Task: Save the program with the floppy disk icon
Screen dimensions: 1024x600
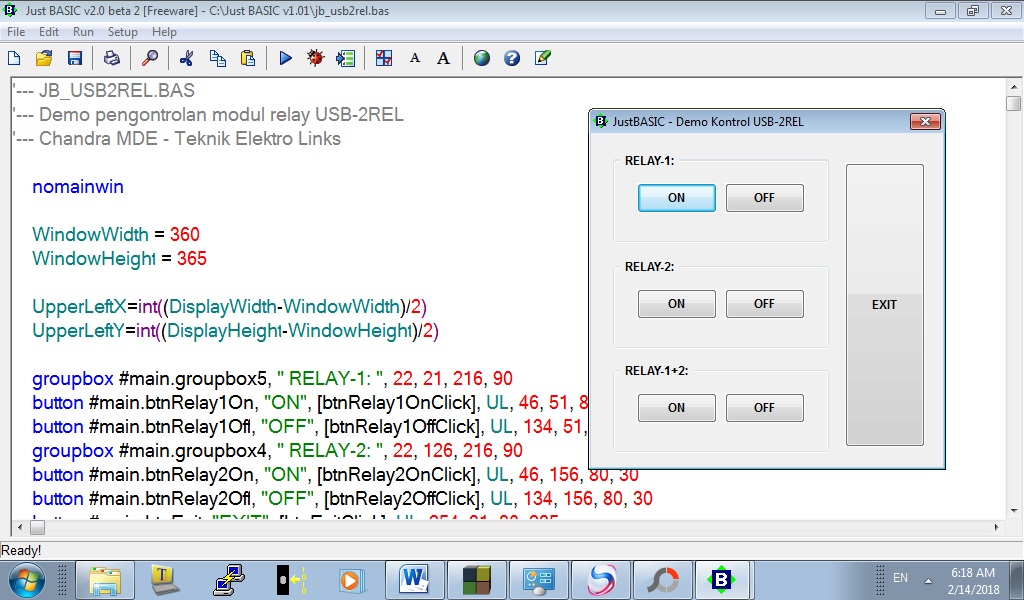Action: [74, 58]
